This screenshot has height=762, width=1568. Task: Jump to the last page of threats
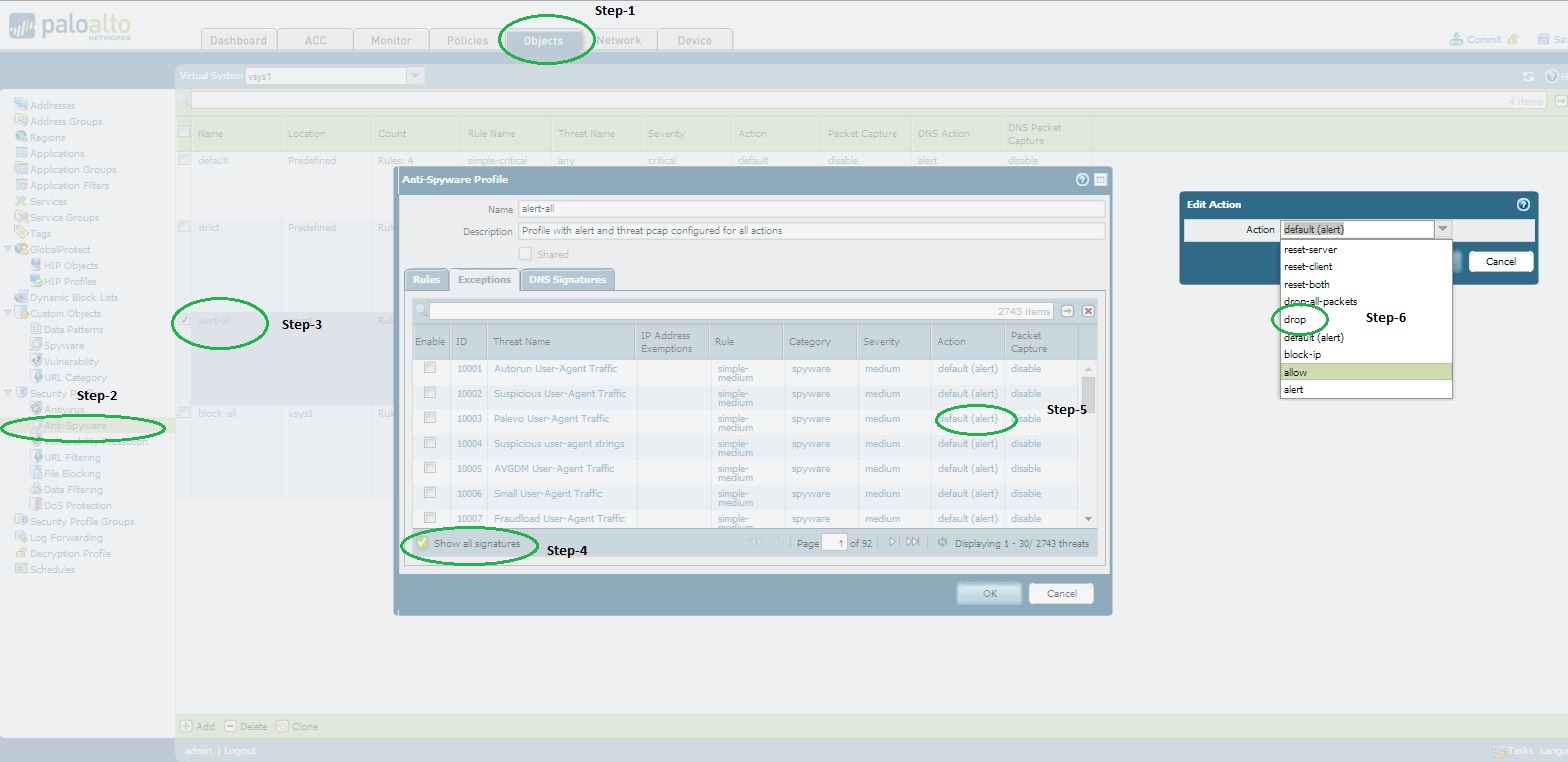click(912, 542)
